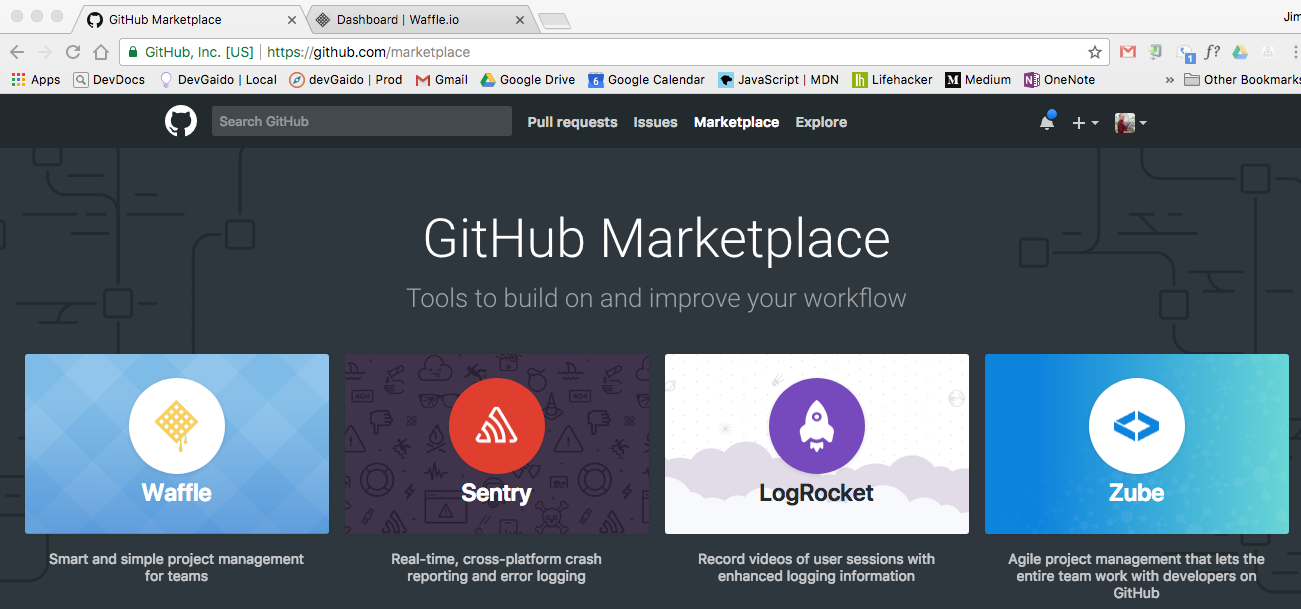Select Explore in the GitHub navigation
The width and height of the screenshot is (1301, 609).
821,121
